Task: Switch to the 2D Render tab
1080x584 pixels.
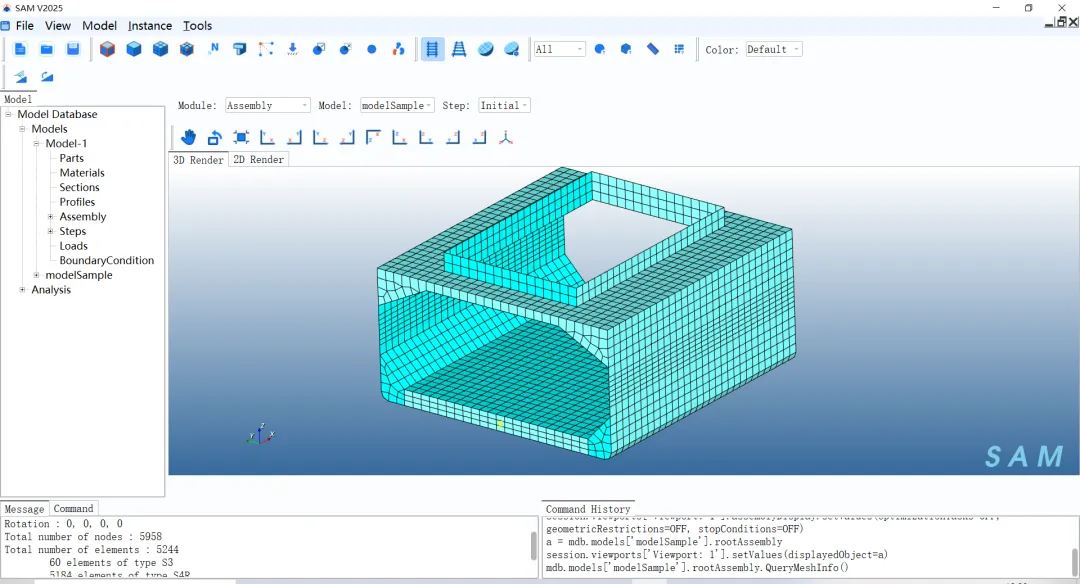Action: pos(258,160)
